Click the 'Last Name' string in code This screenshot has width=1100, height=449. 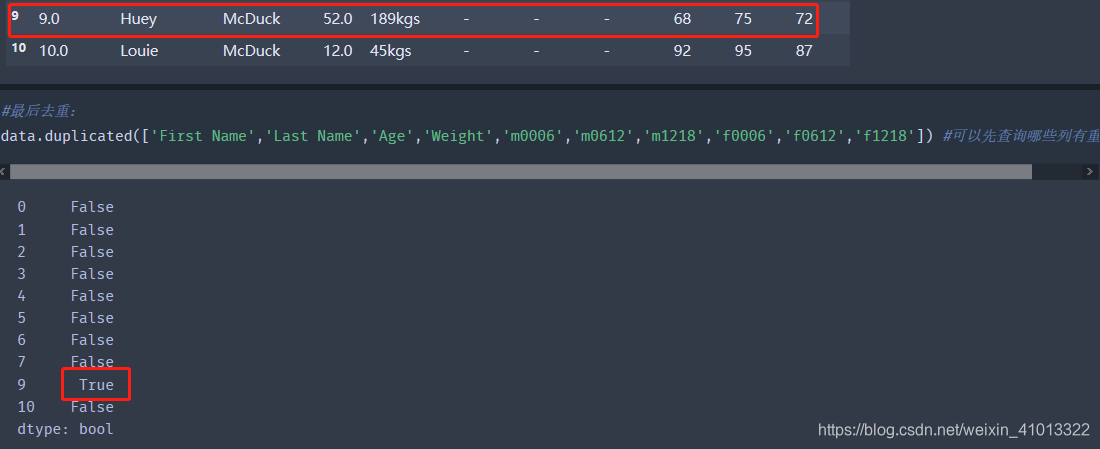point(311,136)
